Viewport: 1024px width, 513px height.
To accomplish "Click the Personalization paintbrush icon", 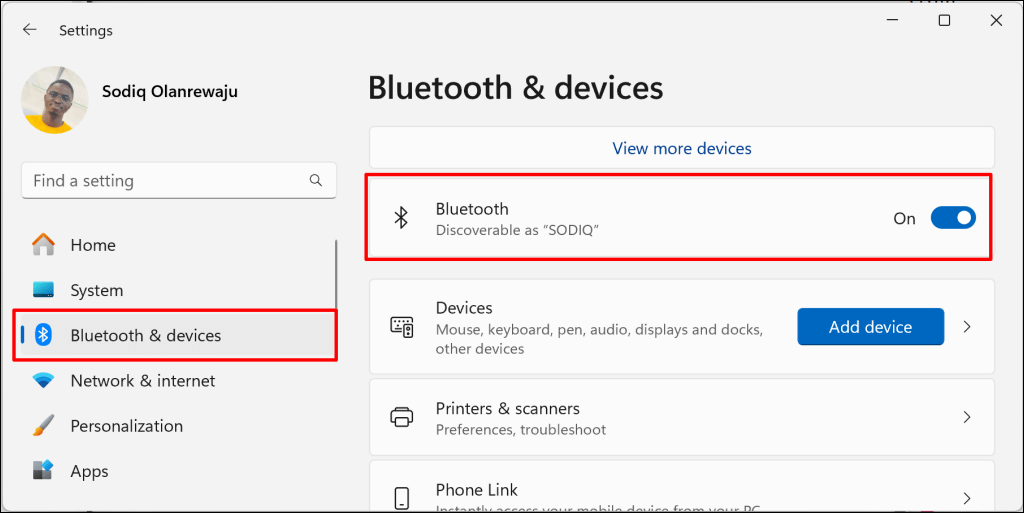I will [x=43, y=426].
